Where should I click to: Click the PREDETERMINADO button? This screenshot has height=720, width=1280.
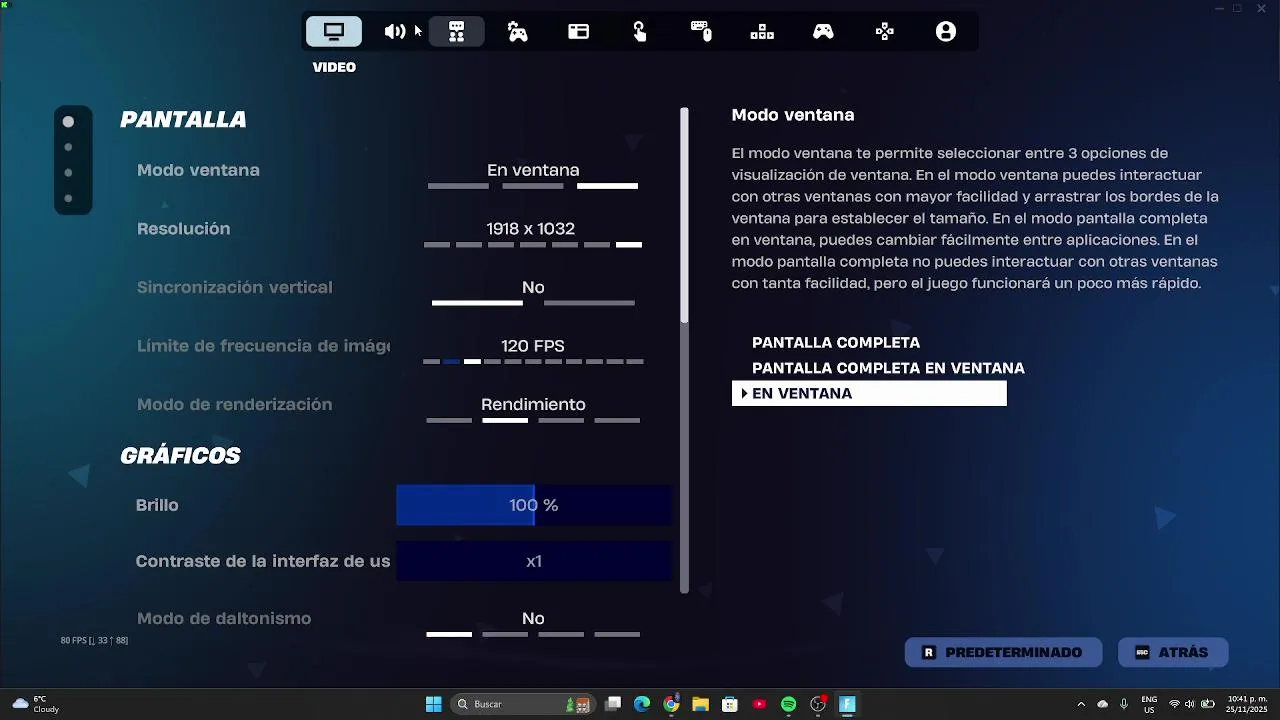(1003, 652)
